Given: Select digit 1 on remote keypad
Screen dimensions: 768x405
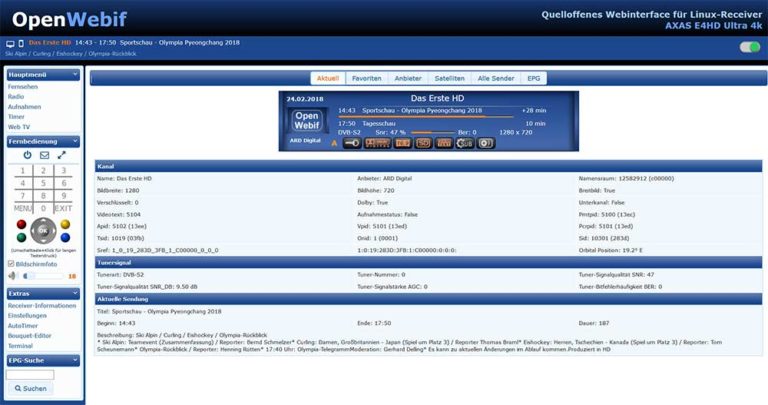Looking at the screenshot, I should coord(23,170).
